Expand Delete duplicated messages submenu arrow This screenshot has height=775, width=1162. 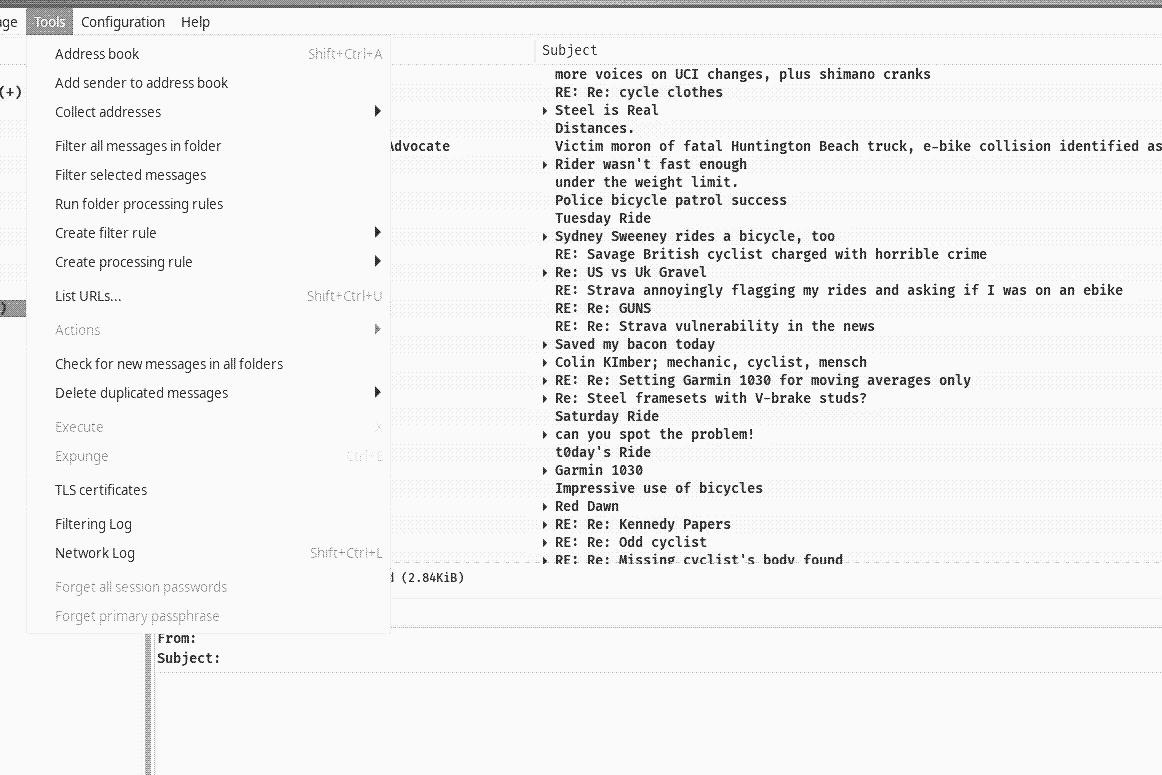(x=377, y=393)
